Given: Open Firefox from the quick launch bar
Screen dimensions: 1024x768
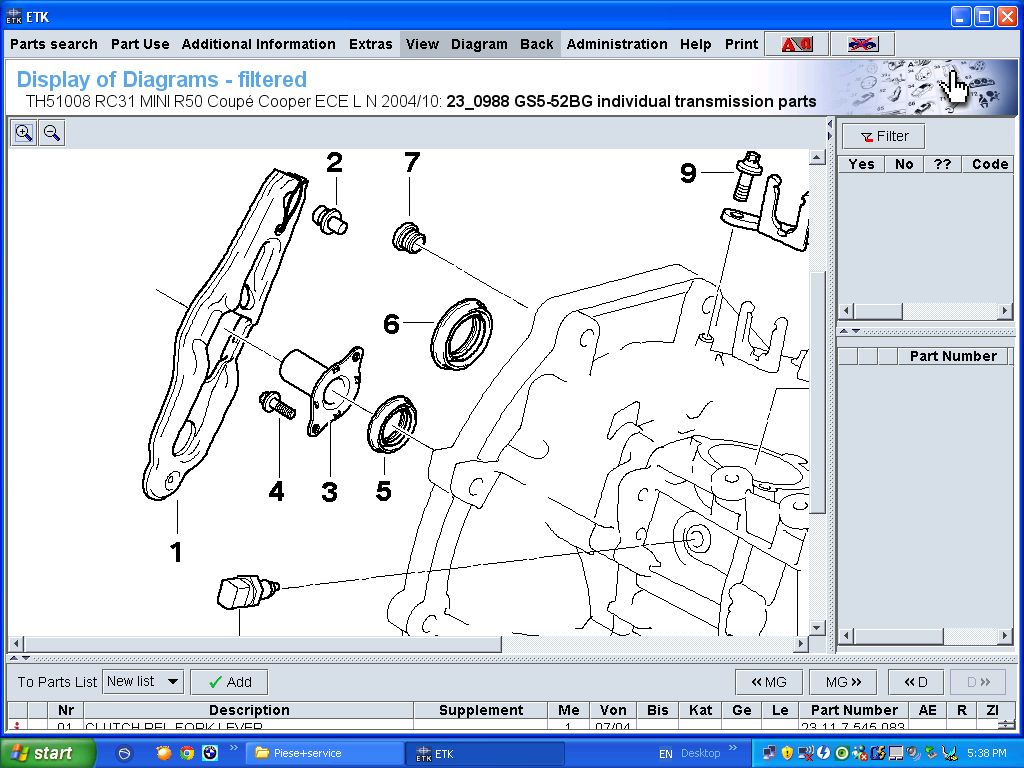Looking at the screenshot, I should (164, 753).
